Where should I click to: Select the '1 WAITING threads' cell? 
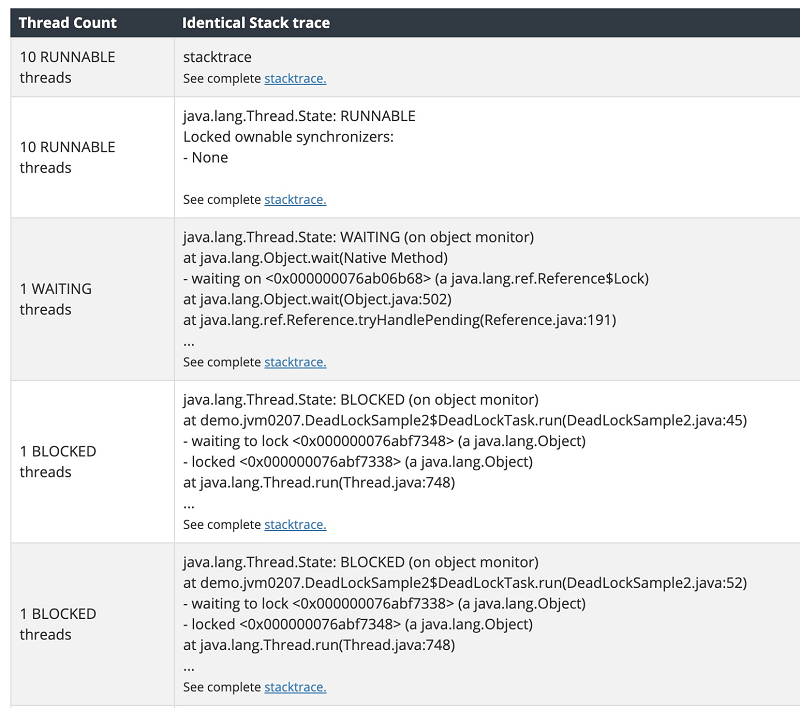(x=56, y=299)
